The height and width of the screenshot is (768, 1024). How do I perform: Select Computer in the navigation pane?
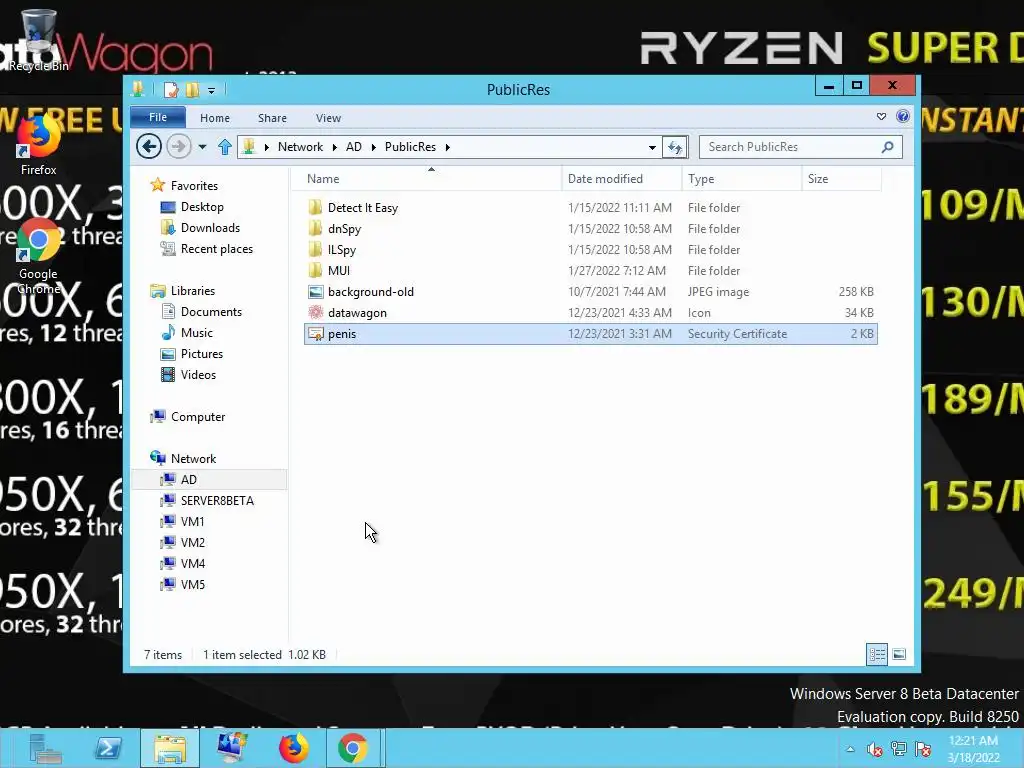pos(198,417)
